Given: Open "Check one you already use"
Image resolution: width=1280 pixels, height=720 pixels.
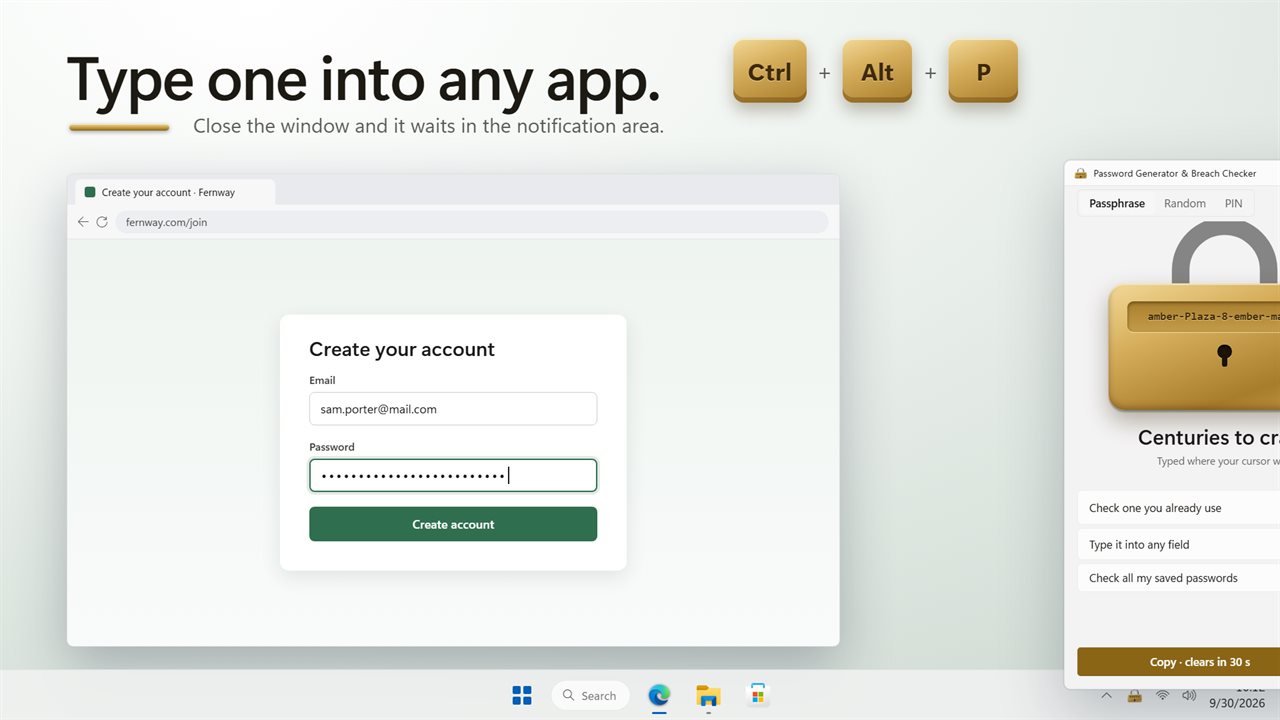Looking at the screenshot, I should 1178,508.
